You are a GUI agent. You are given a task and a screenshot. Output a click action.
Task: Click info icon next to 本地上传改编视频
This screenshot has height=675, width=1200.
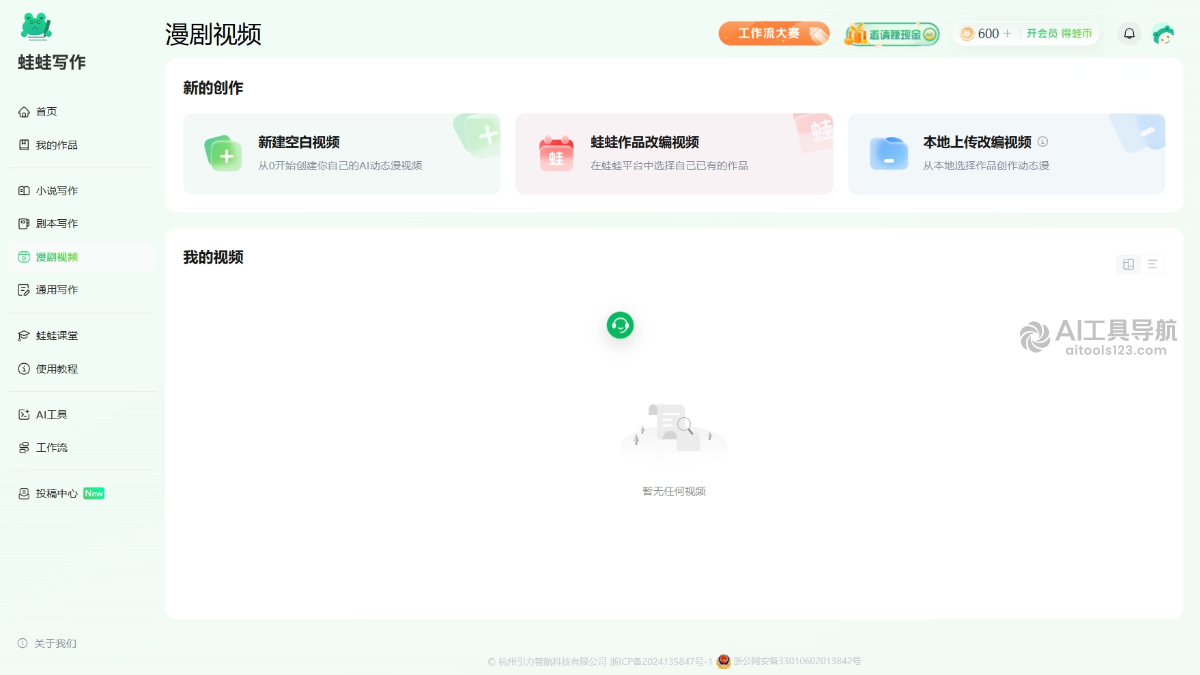tap(1043, 142)
